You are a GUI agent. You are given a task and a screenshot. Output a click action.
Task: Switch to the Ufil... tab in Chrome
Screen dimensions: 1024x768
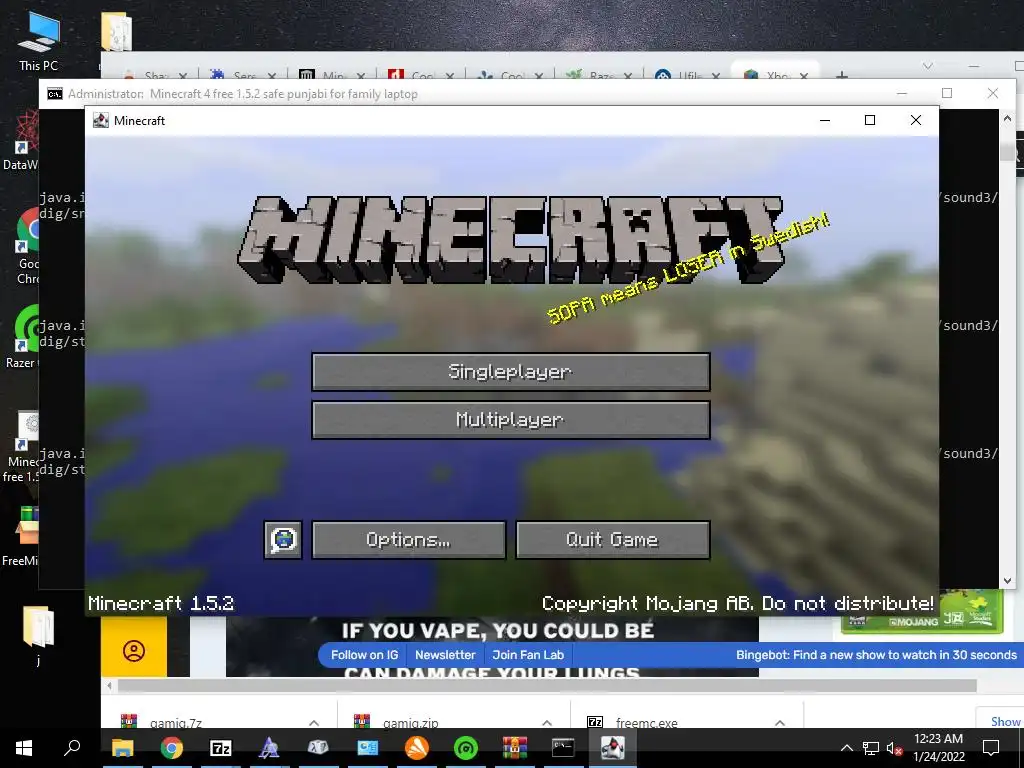[690, 75]
